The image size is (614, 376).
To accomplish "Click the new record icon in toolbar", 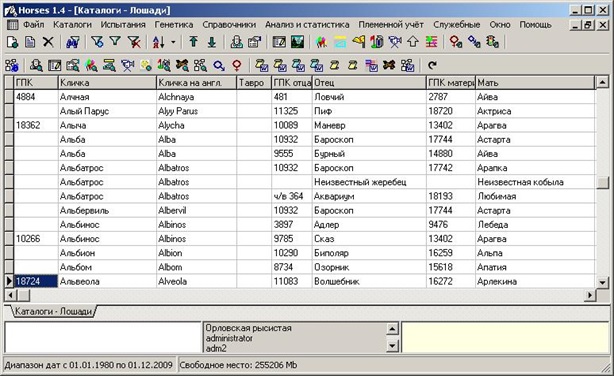I will coord(13,42).
